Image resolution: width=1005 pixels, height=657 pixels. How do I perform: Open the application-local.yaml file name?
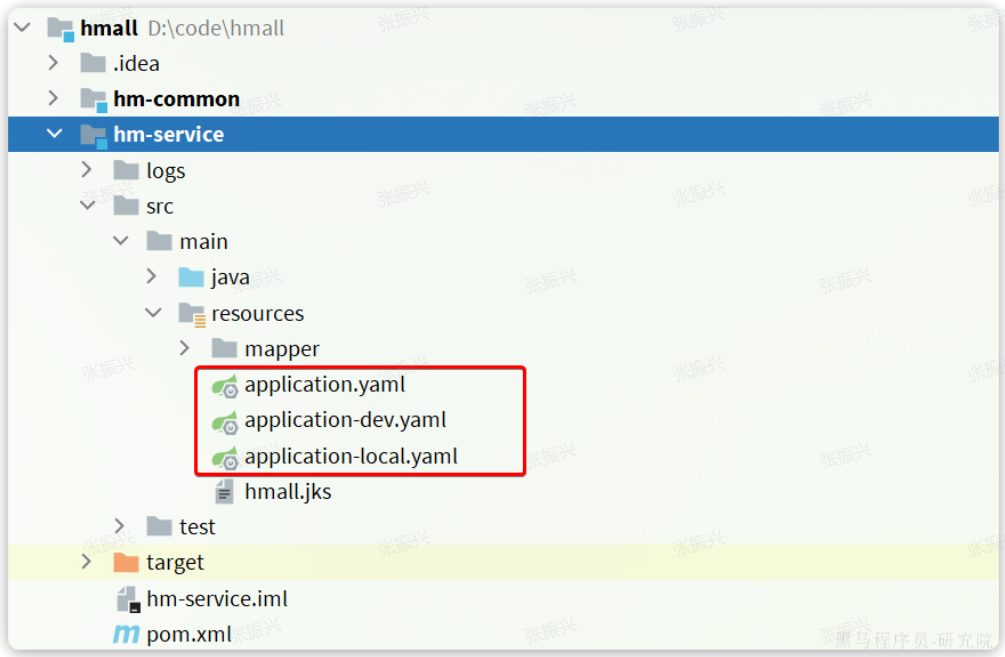coord(351,456)
